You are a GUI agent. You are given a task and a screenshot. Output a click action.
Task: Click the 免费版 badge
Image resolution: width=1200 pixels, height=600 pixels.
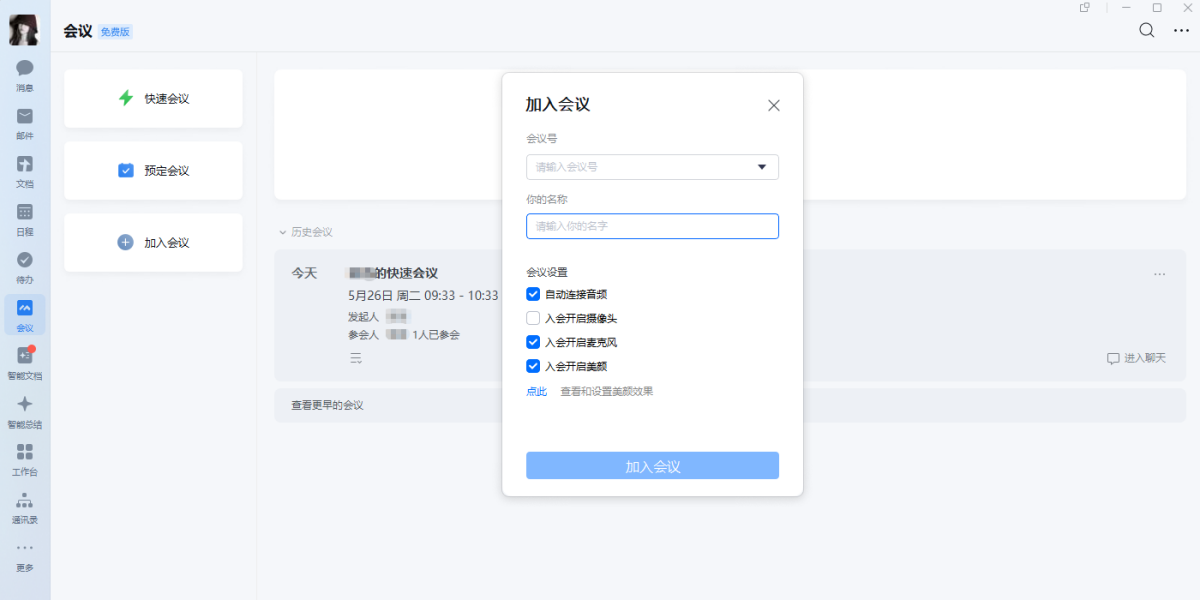coord(116,31)
